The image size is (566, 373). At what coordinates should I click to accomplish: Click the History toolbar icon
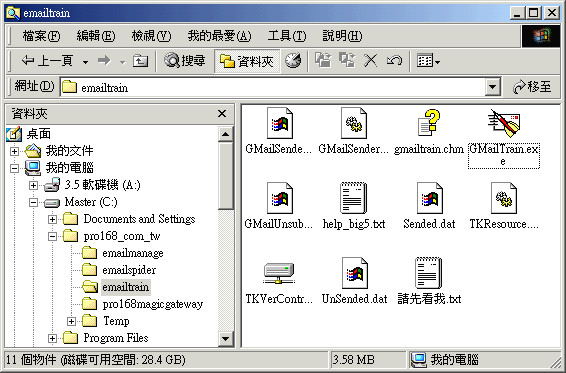[x=293, y=61]
